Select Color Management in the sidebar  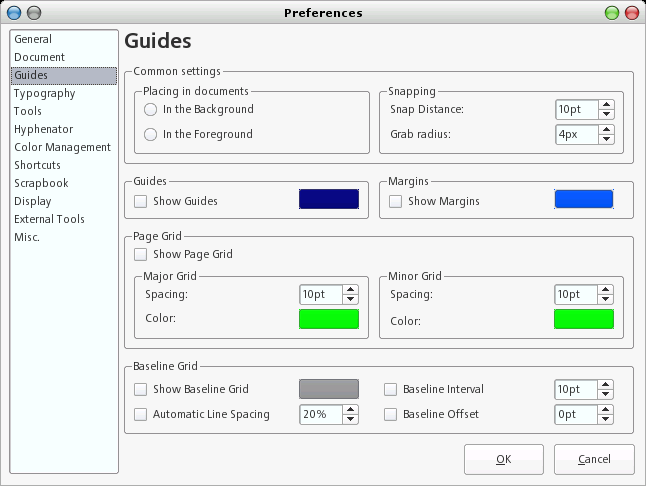click(62, 147)
